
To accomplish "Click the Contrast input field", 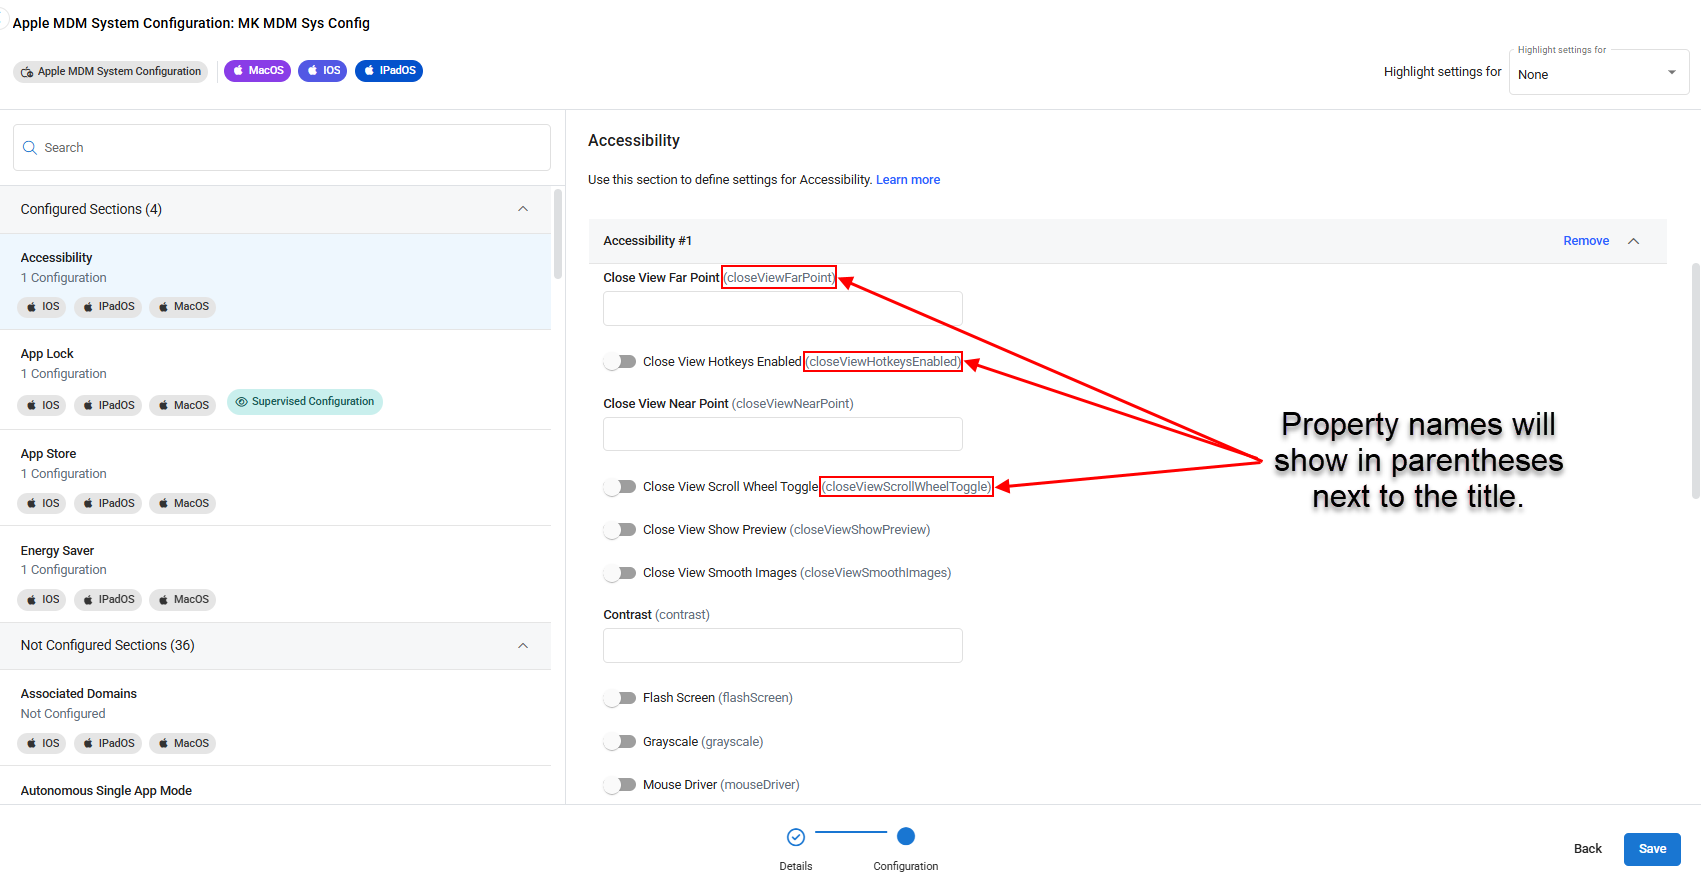I will click(x=783, y=646).
